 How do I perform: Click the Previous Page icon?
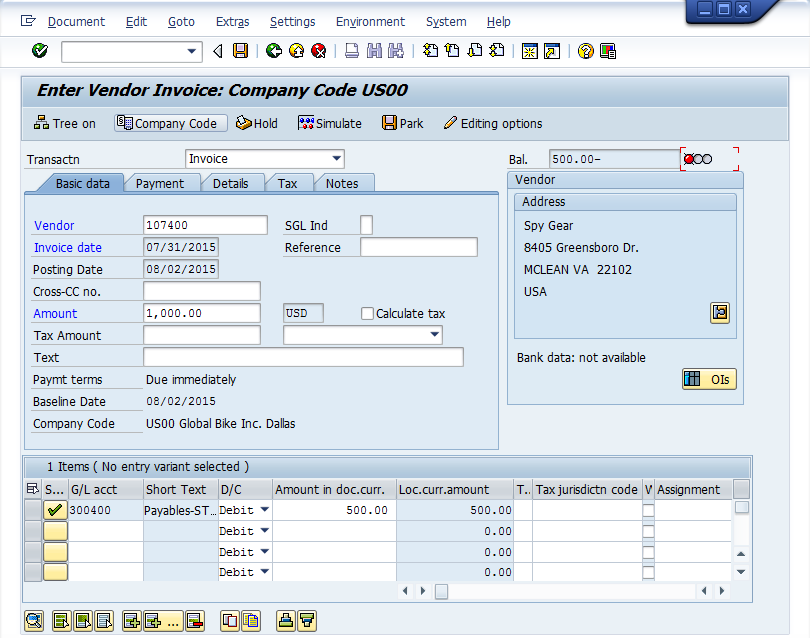point(452,51)
